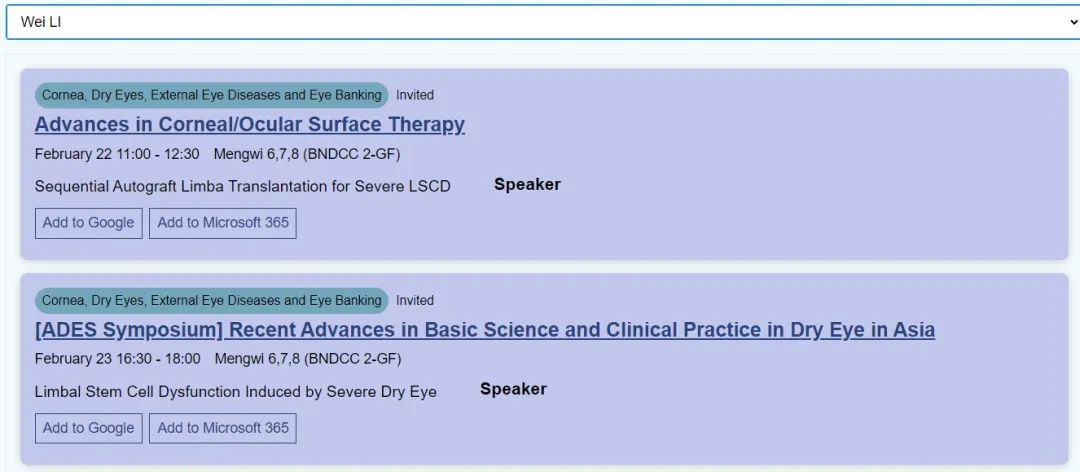
Task: Click the Cornea category tag above ADES Symposium
Action: pos(212,300)
